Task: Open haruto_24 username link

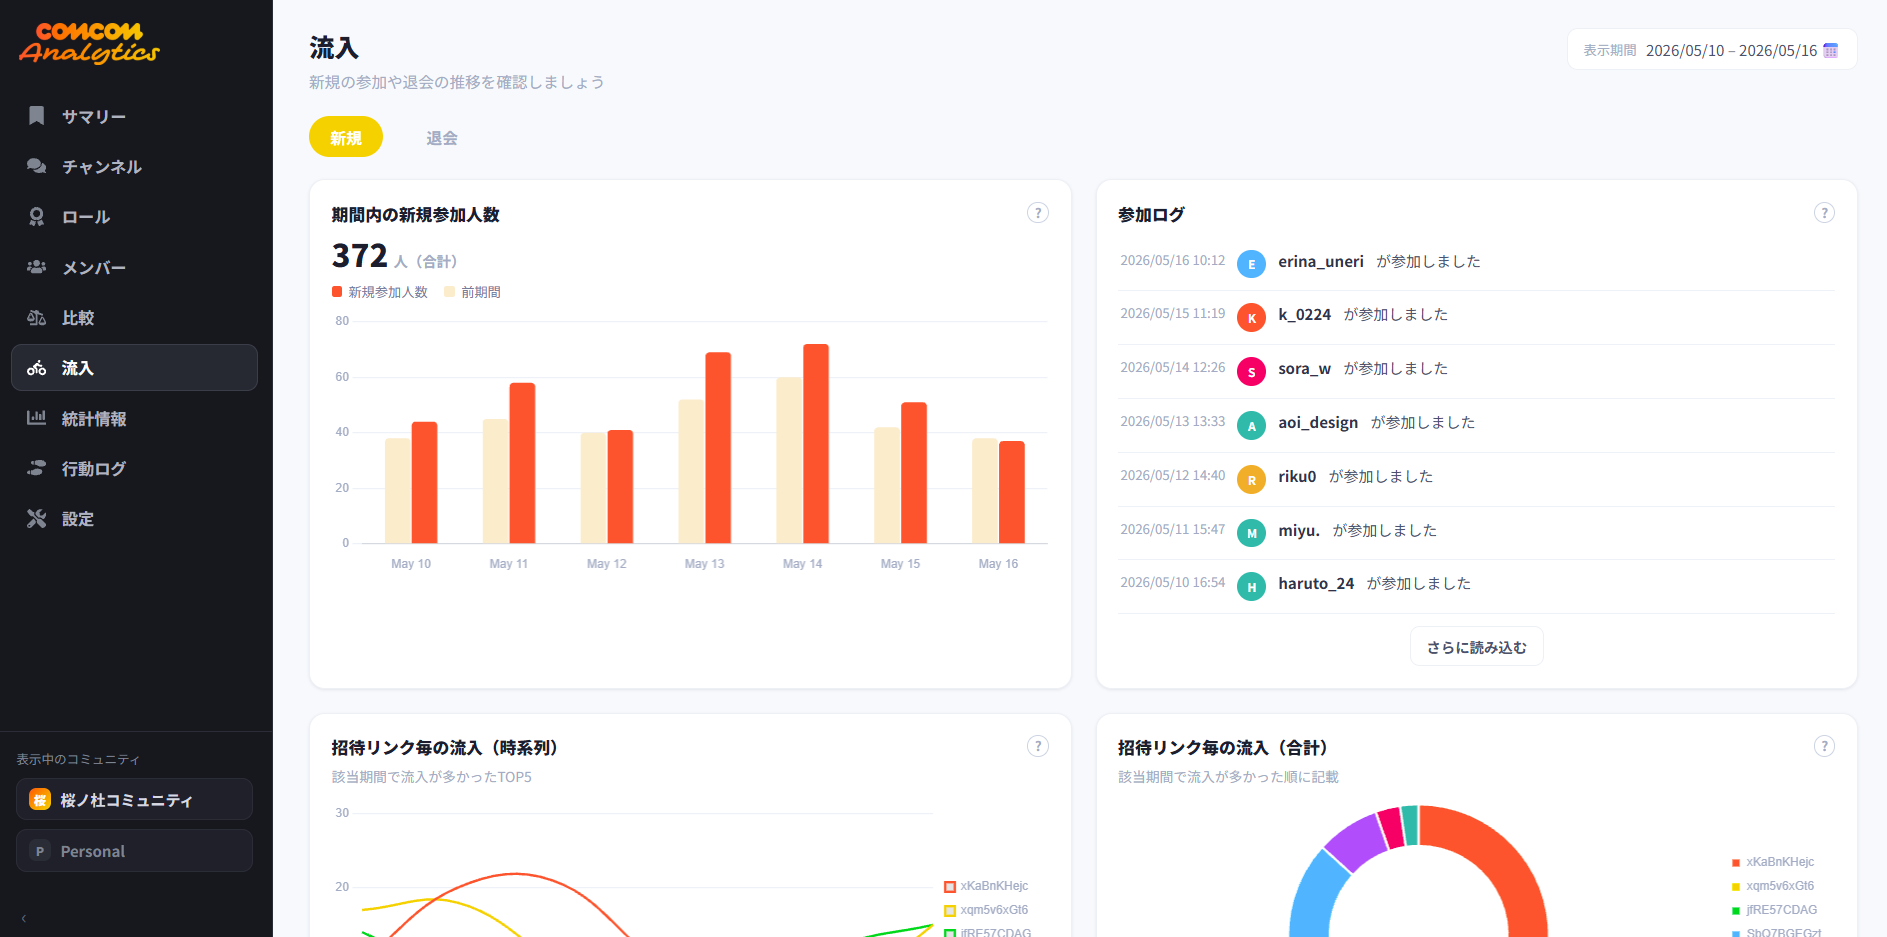Action: [x=1316, y=583]
